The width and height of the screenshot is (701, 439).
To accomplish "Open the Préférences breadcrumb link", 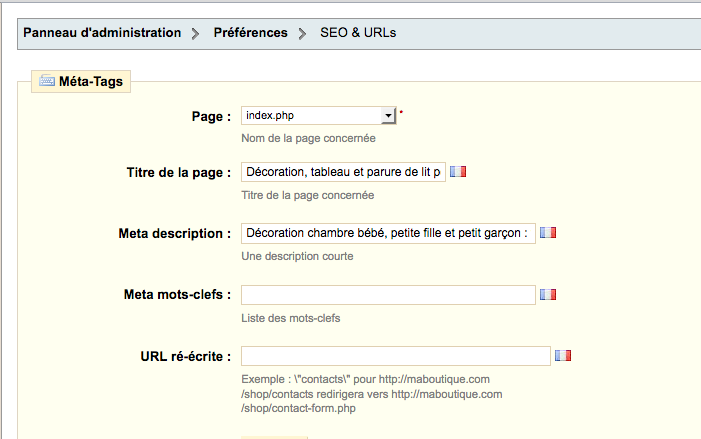I will tap(250, 33).
